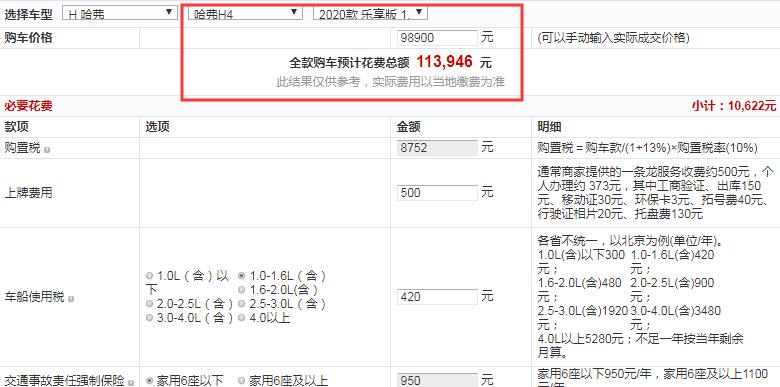Click the 可以手动输入实际成交价格 hint
Image resolution: width=780 pixels, height=387 pixels.
click(613, 38)
